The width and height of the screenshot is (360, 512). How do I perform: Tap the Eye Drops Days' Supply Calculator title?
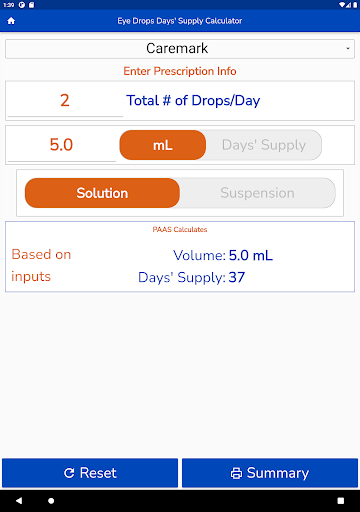(180, 21)
